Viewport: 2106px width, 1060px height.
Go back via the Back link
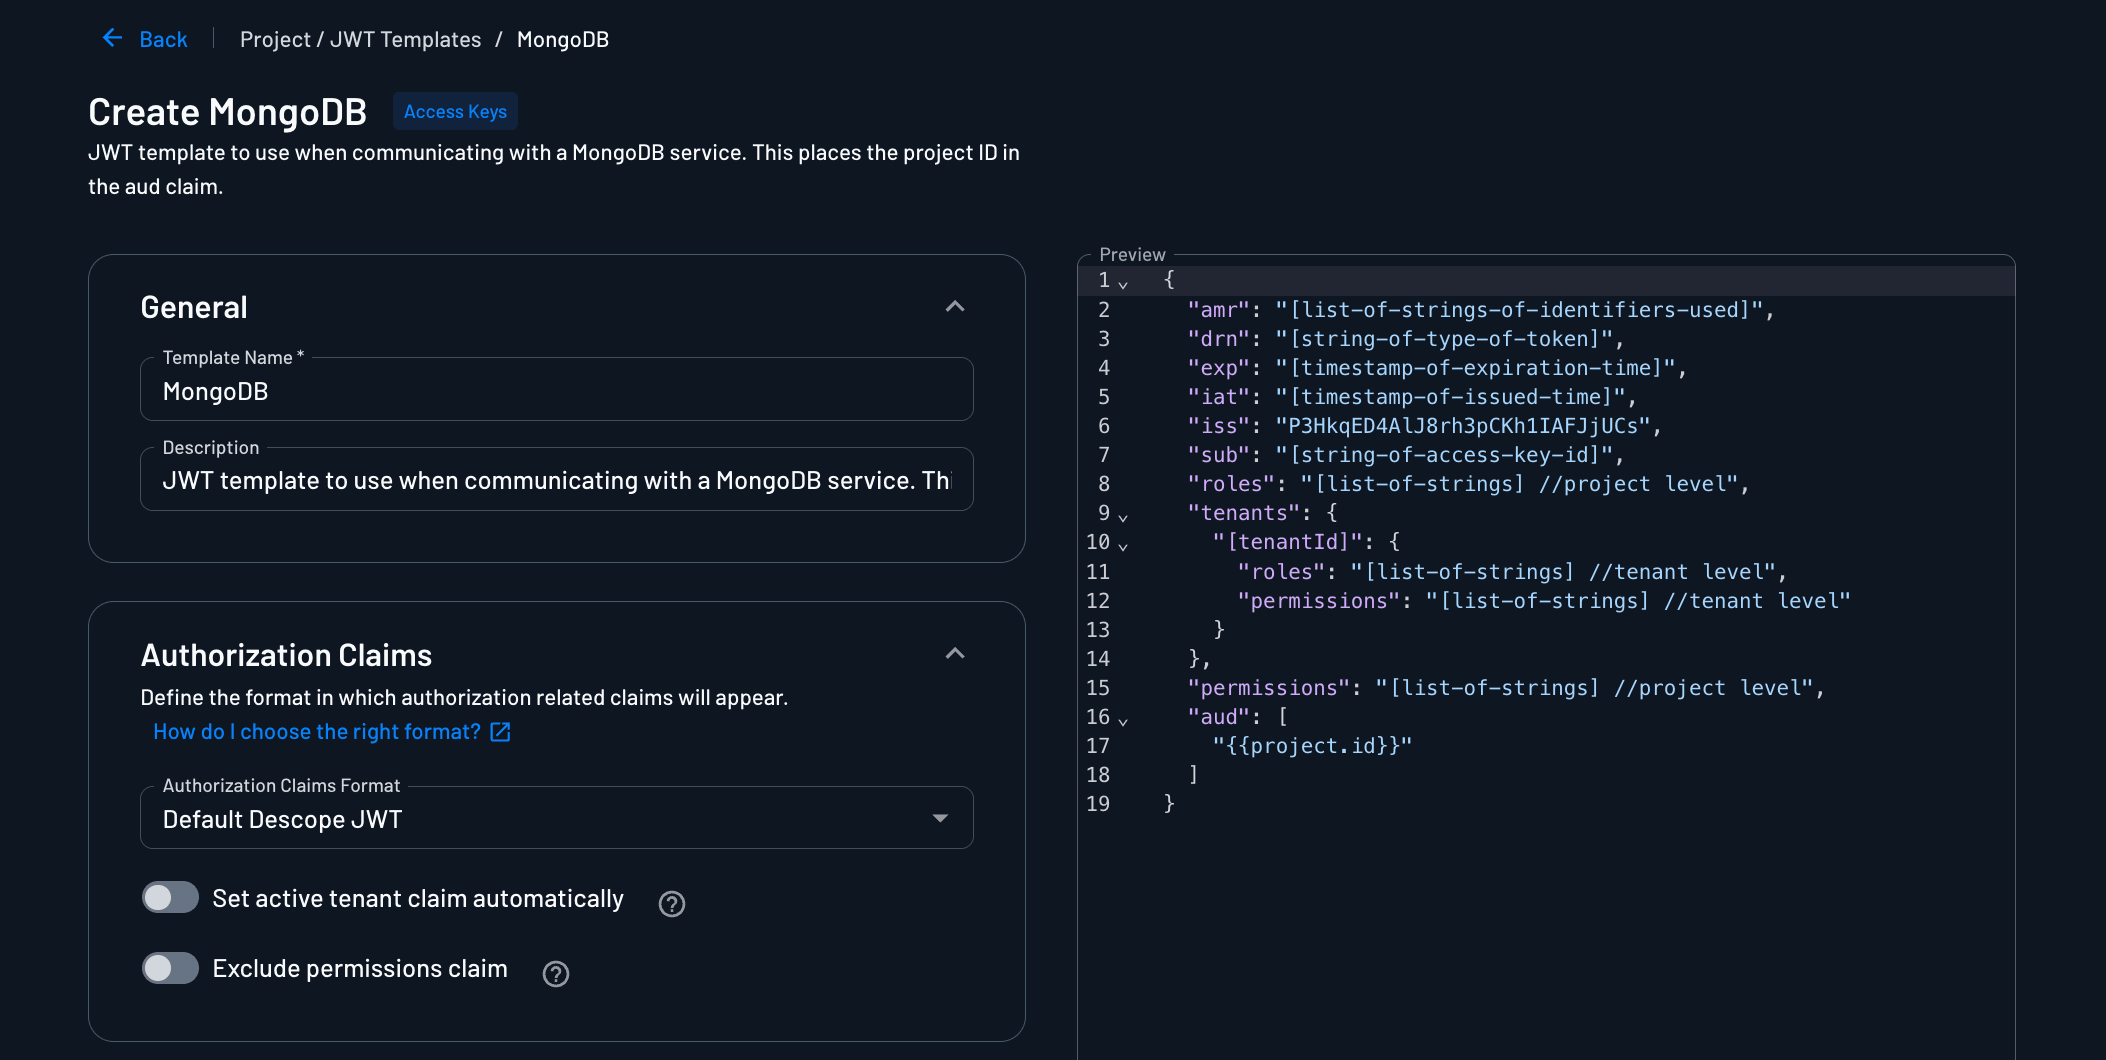(163, 39)
